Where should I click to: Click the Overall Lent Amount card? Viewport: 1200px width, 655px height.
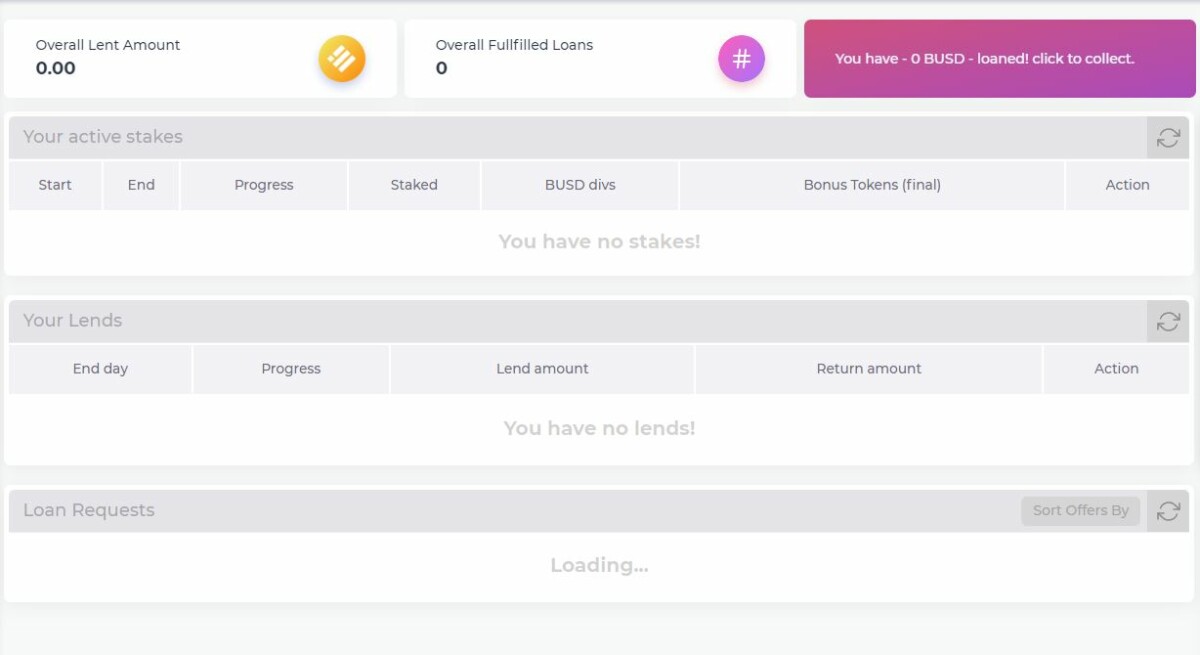click(200, 59)
